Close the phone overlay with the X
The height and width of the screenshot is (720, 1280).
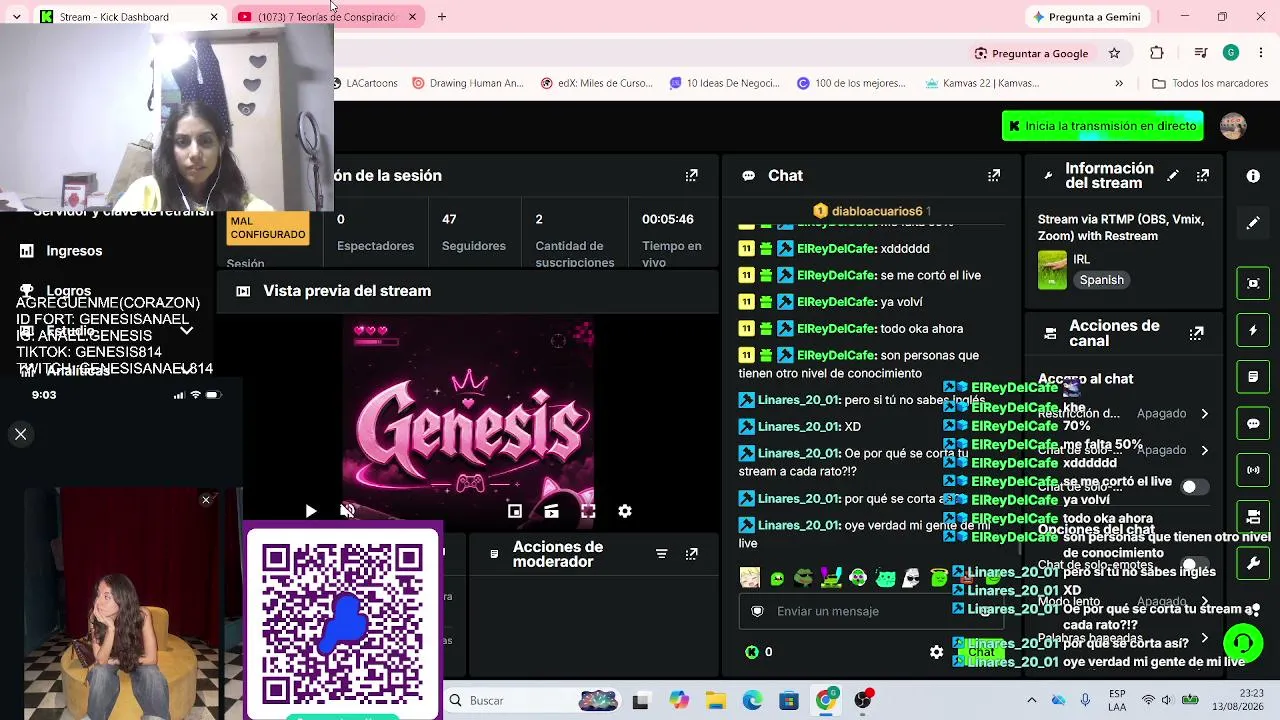(x=20, y=434)
